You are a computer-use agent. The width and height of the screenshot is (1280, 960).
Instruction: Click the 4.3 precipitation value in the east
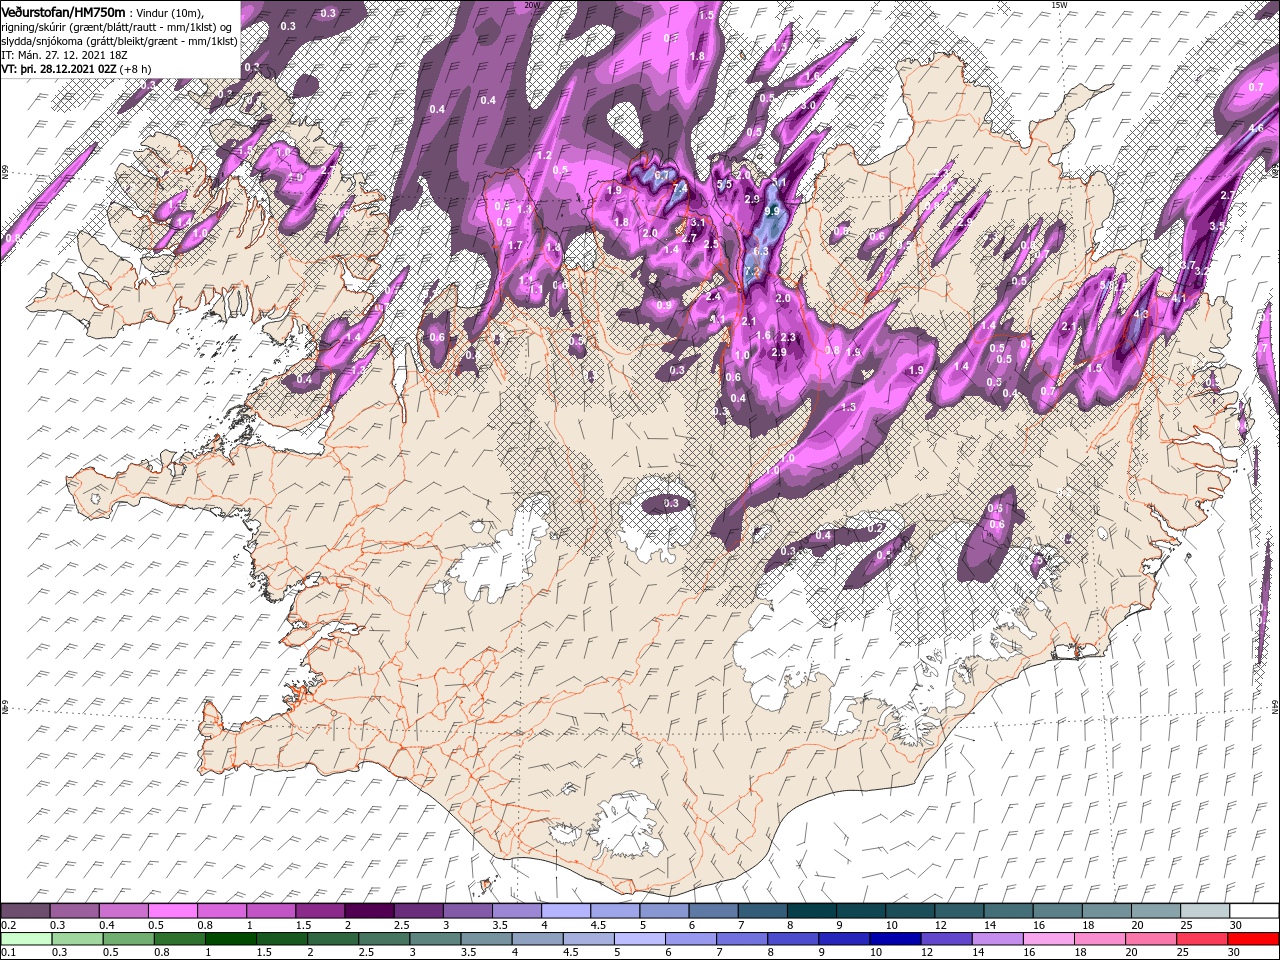point(1142,314)
